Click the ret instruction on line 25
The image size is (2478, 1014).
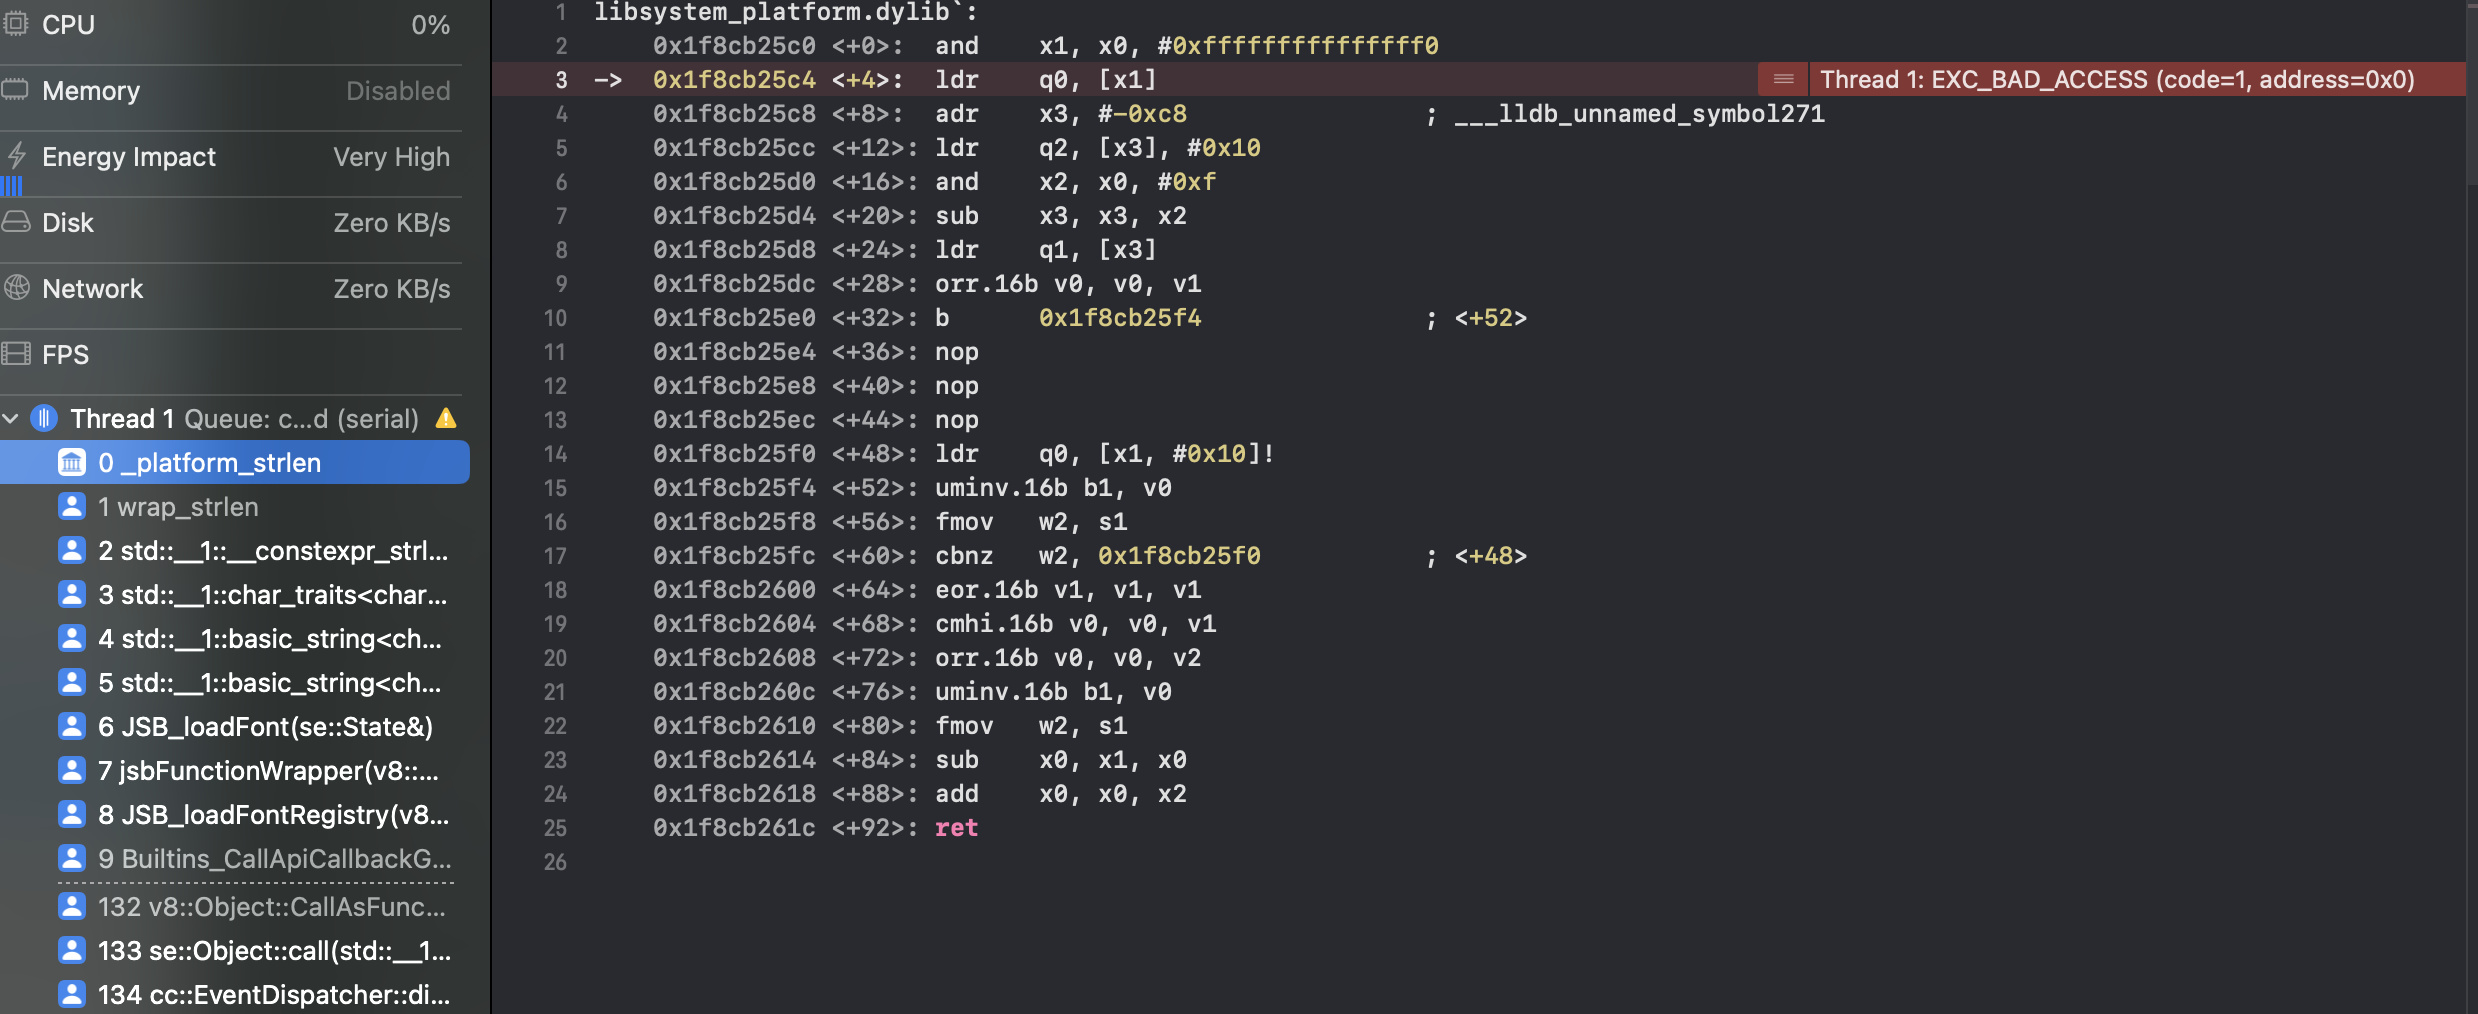coord(956,828)
